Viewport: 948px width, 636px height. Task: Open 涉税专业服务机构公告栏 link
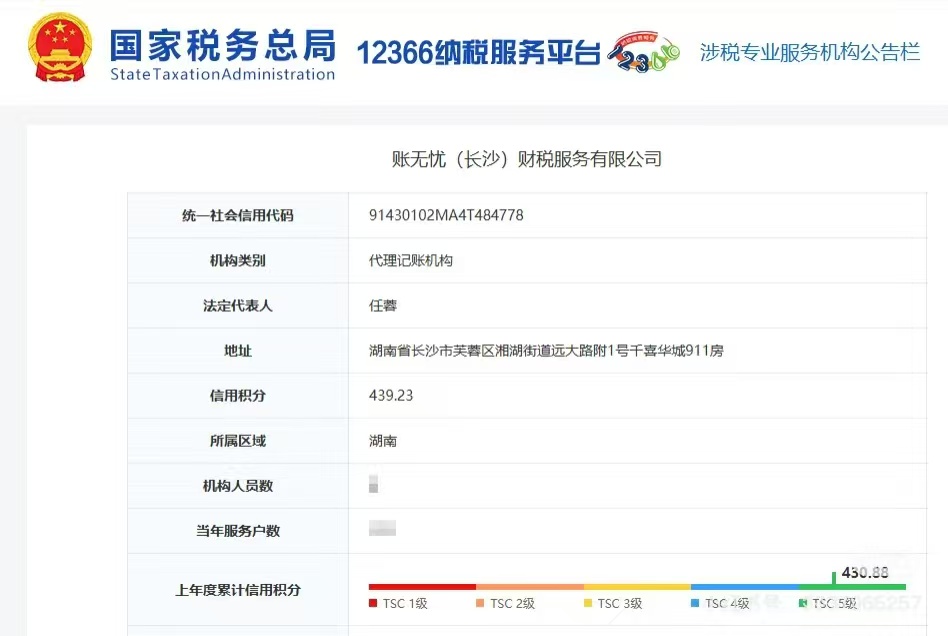click(x=809, y=53)
